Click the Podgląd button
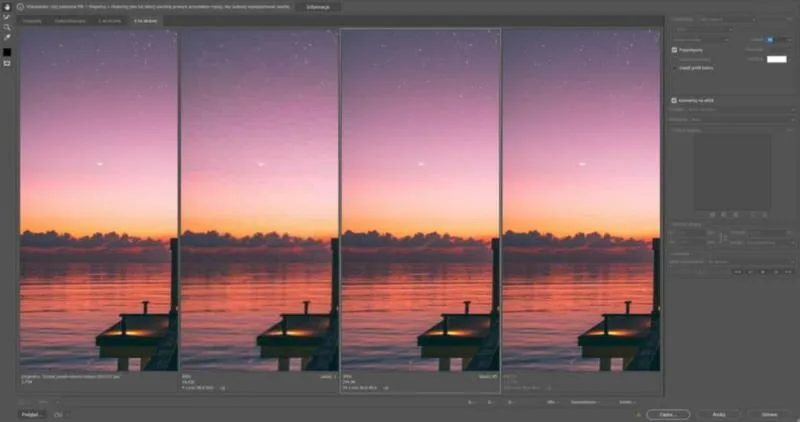Viewport: 800px width, 422px height. pyautogui.click(x=31, y=413)
